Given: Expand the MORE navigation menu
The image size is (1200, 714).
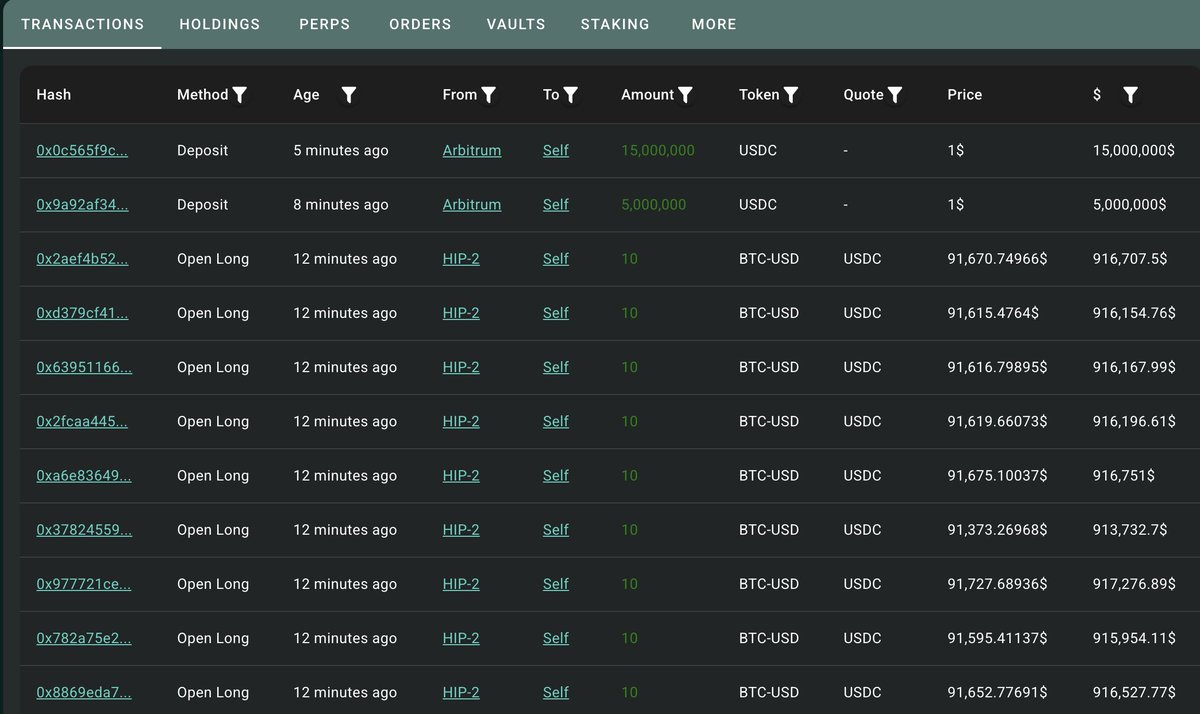Looking at the screenshot, I should pos(714,24).
